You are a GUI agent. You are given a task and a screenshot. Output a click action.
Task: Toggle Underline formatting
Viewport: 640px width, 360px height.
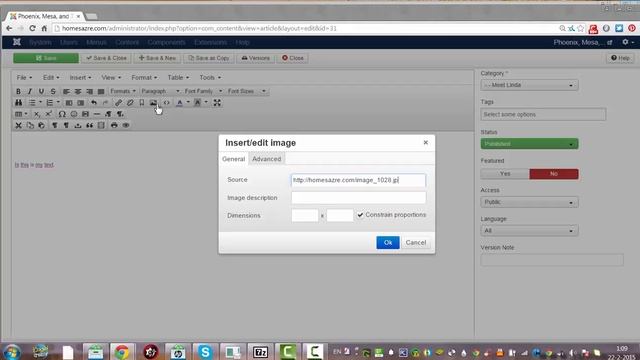point(41,91)
